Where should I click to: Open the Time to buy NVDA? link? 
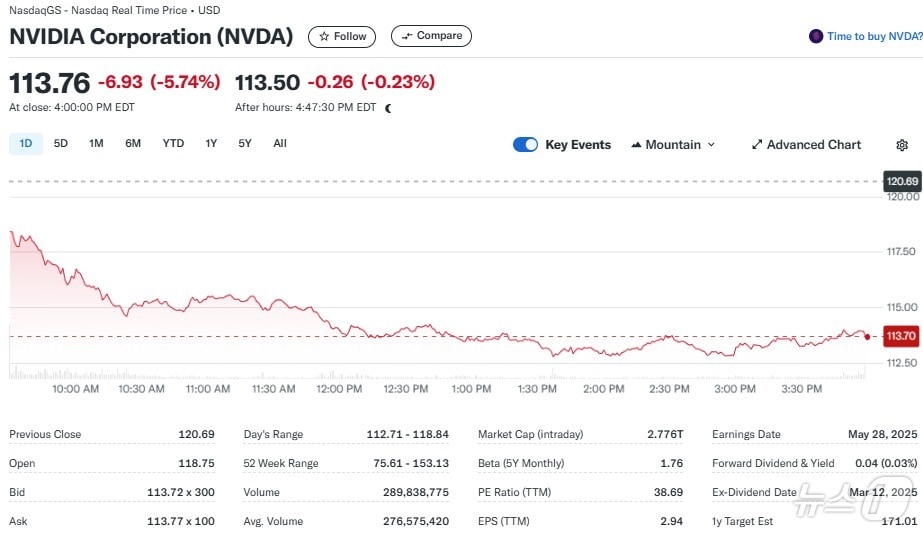(874, 36)
